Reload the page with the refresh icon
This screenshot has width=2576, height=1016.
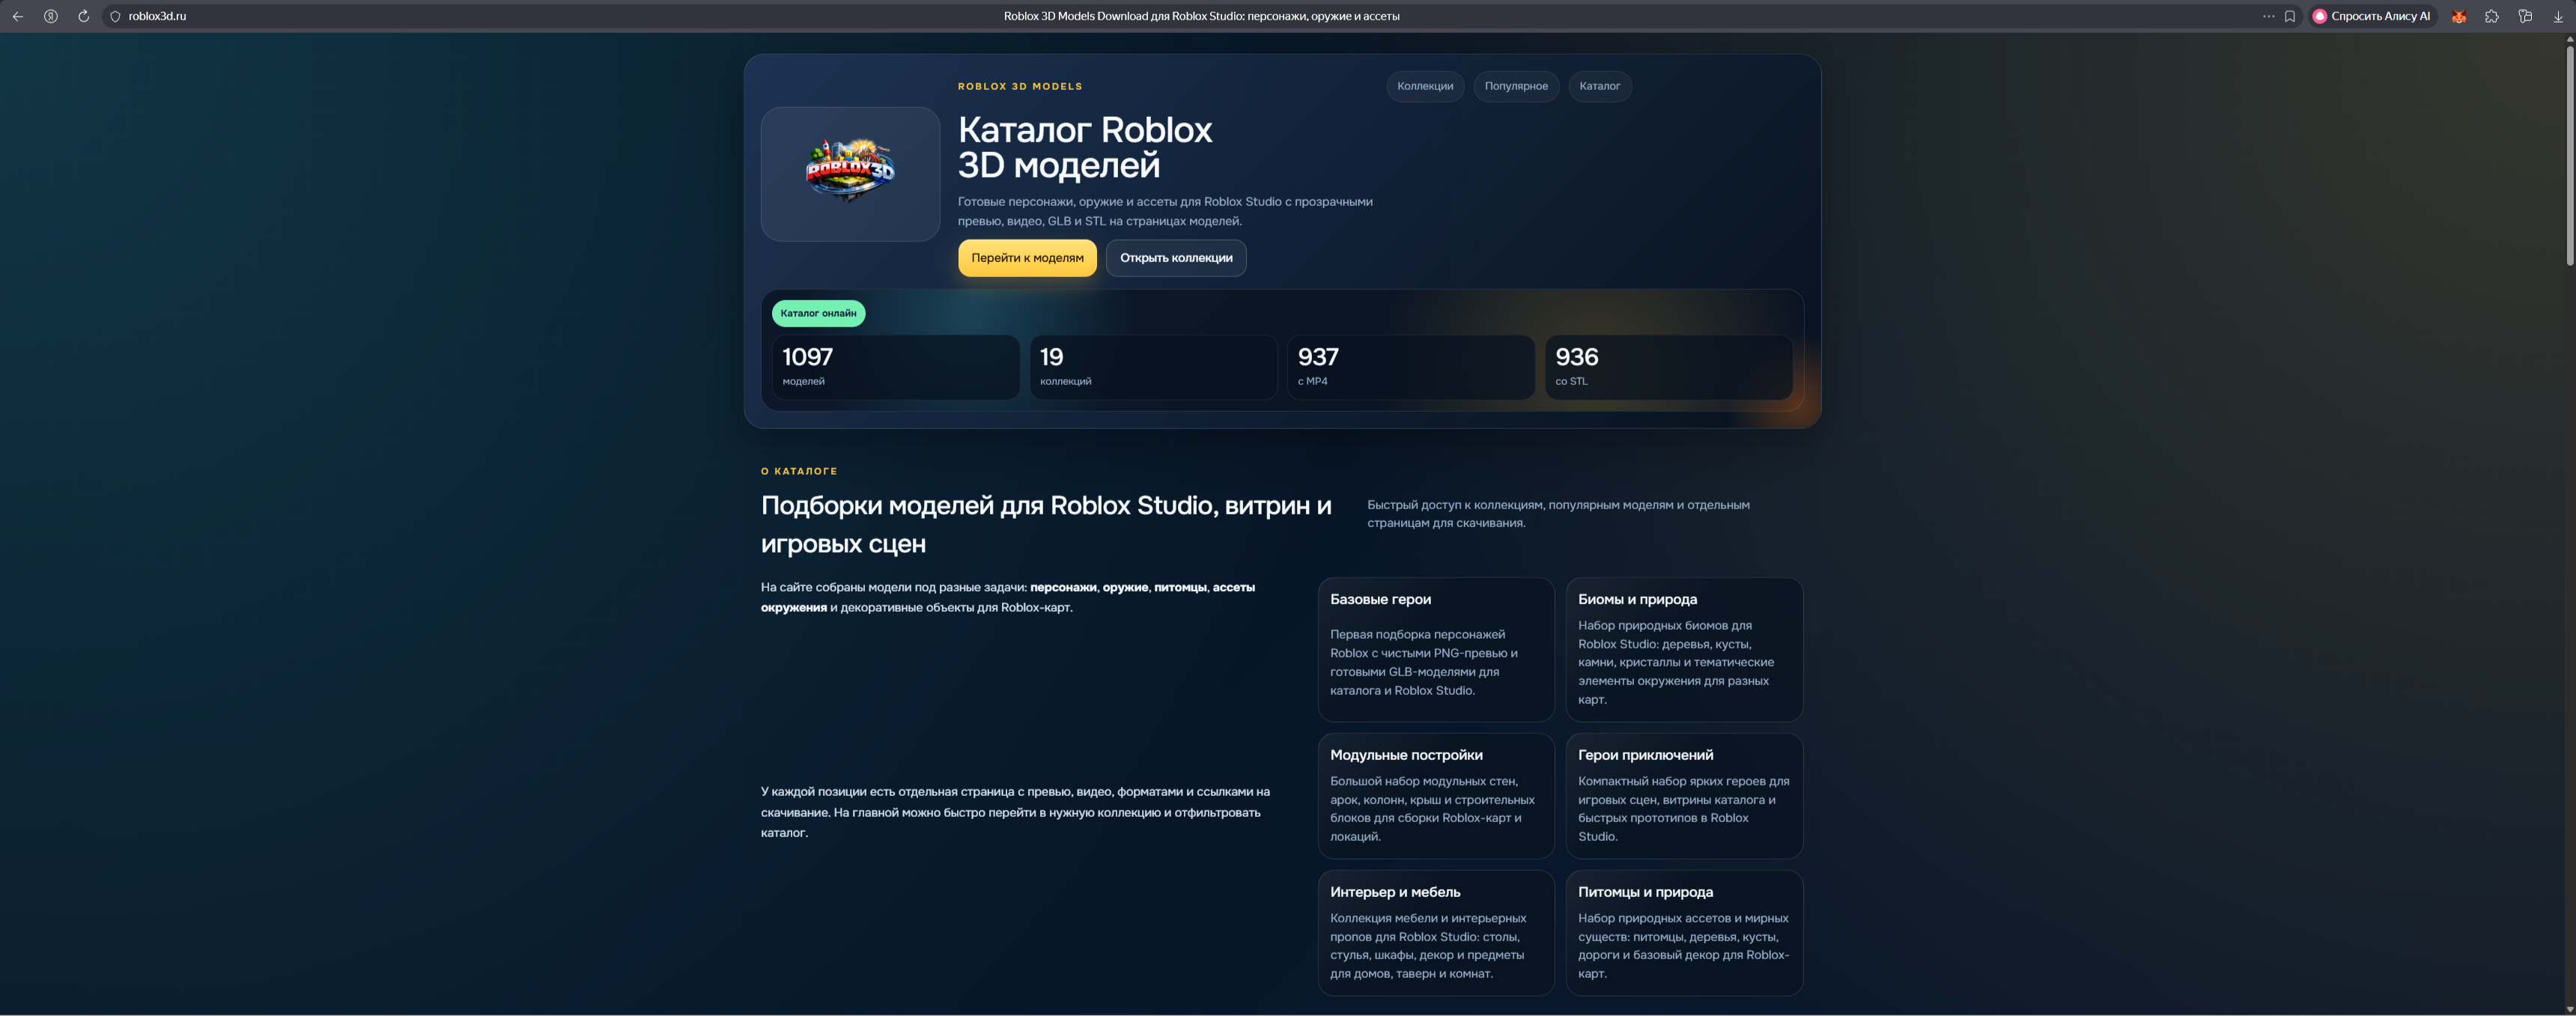pos(83,16)
